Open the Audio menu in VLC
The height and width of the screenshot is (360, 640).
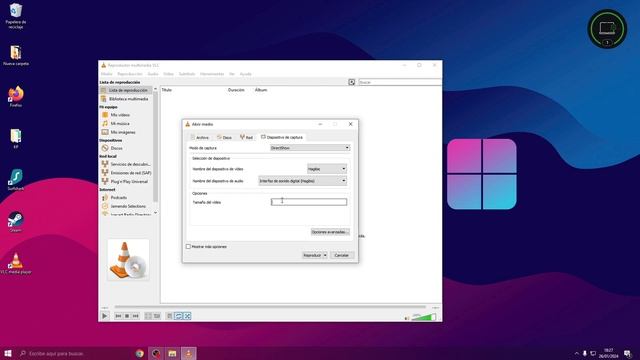[153, 74]
